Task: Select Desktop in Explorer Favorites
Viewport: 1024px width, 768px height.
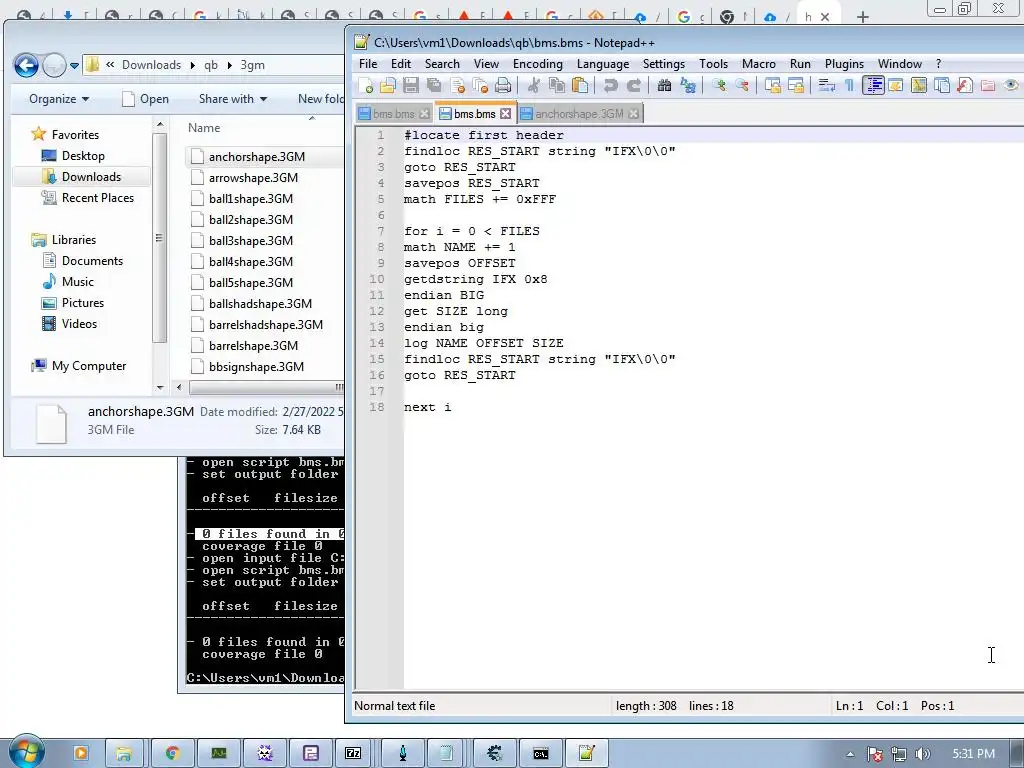Action: tap(83, 155)
